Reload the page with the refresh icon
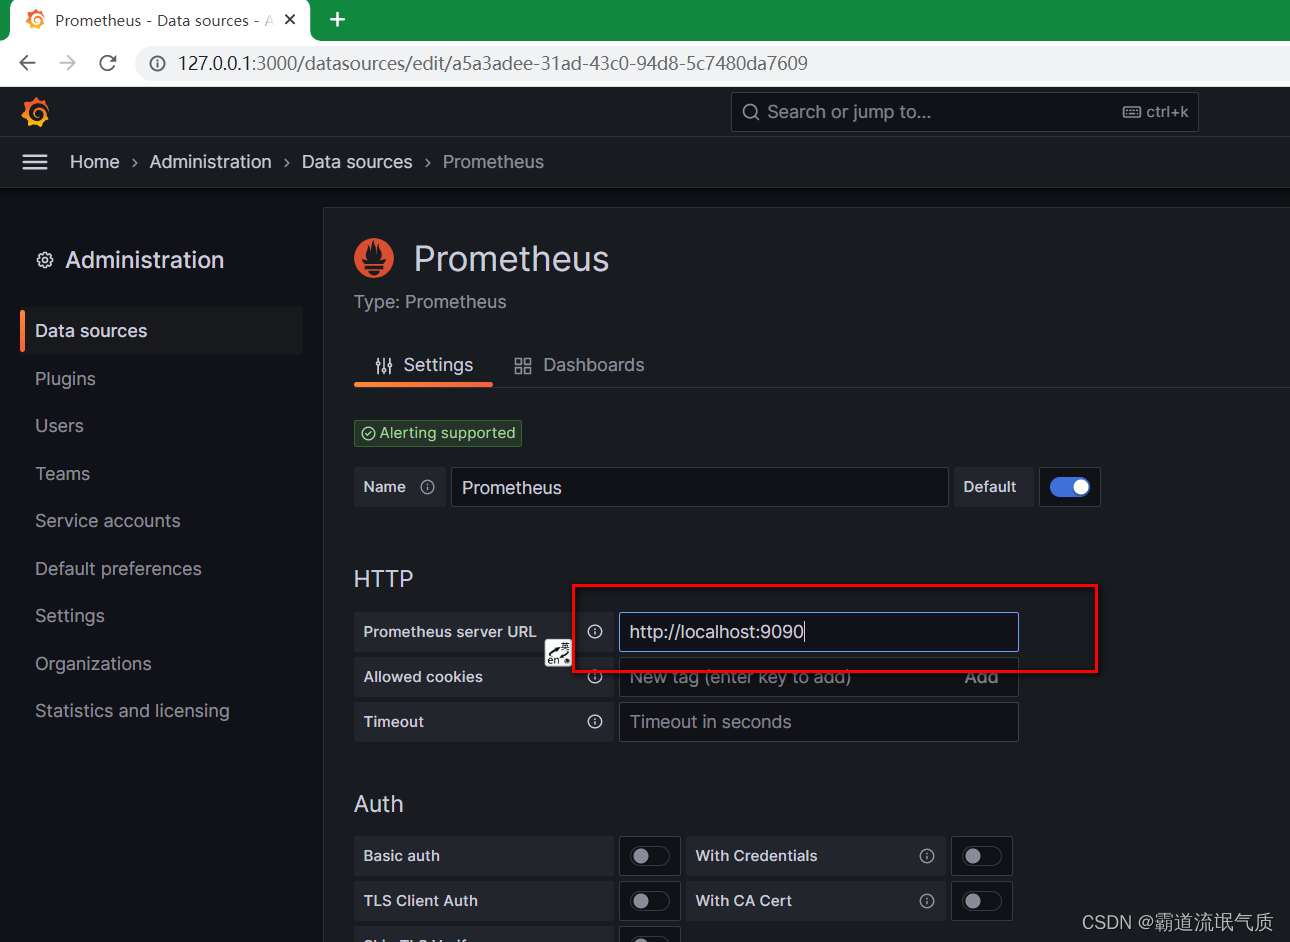1290x942 pixels. pyautogui.click(x=108, y=63)
